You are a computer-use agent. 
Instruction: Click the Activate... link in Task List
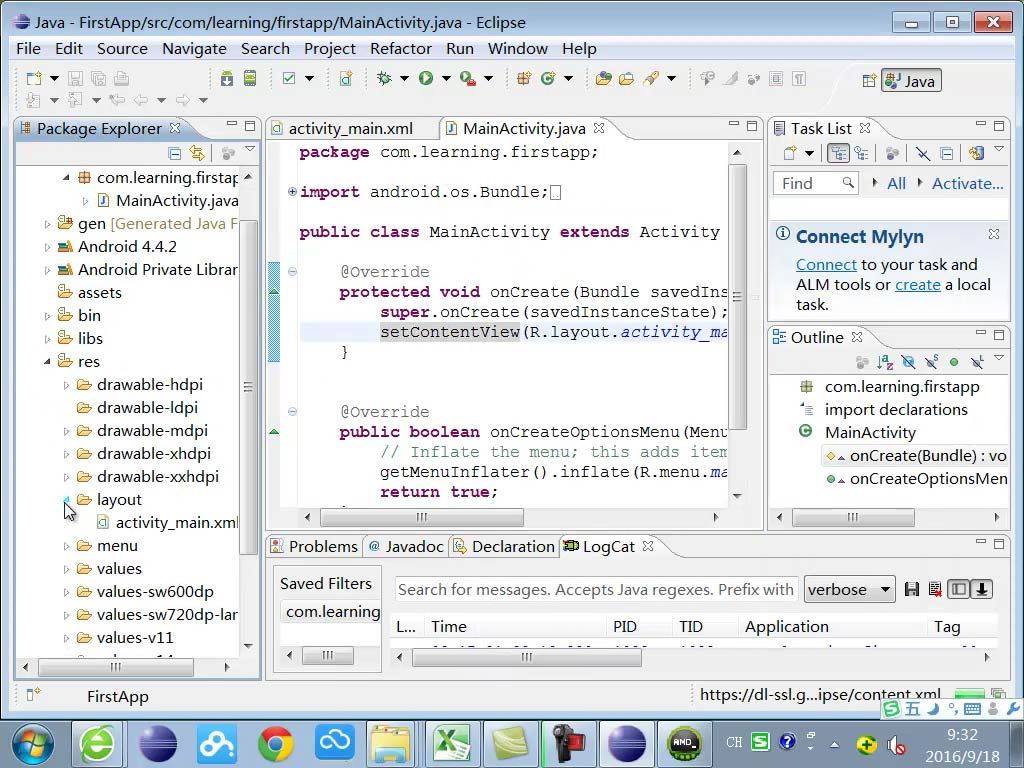click(967, 184)
